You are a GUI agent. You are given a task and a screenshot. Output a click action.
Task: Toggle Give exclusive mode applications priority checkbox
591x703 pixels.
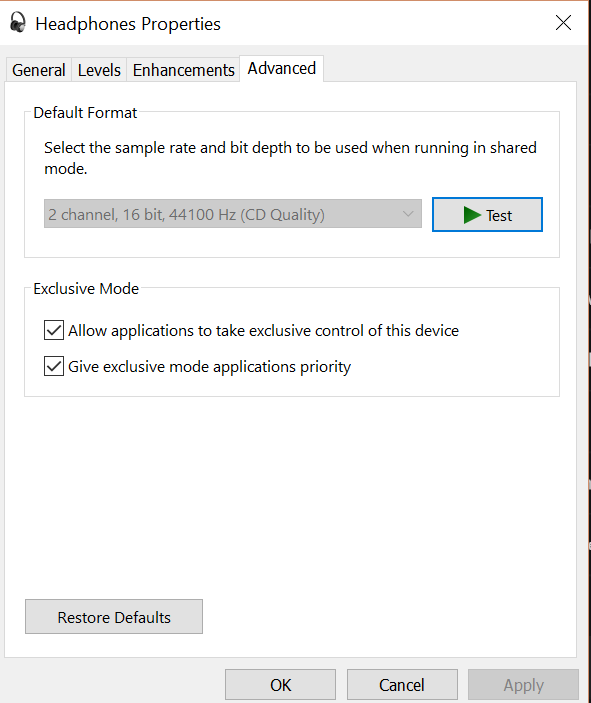pyautogui.click(x=54, y=366)
